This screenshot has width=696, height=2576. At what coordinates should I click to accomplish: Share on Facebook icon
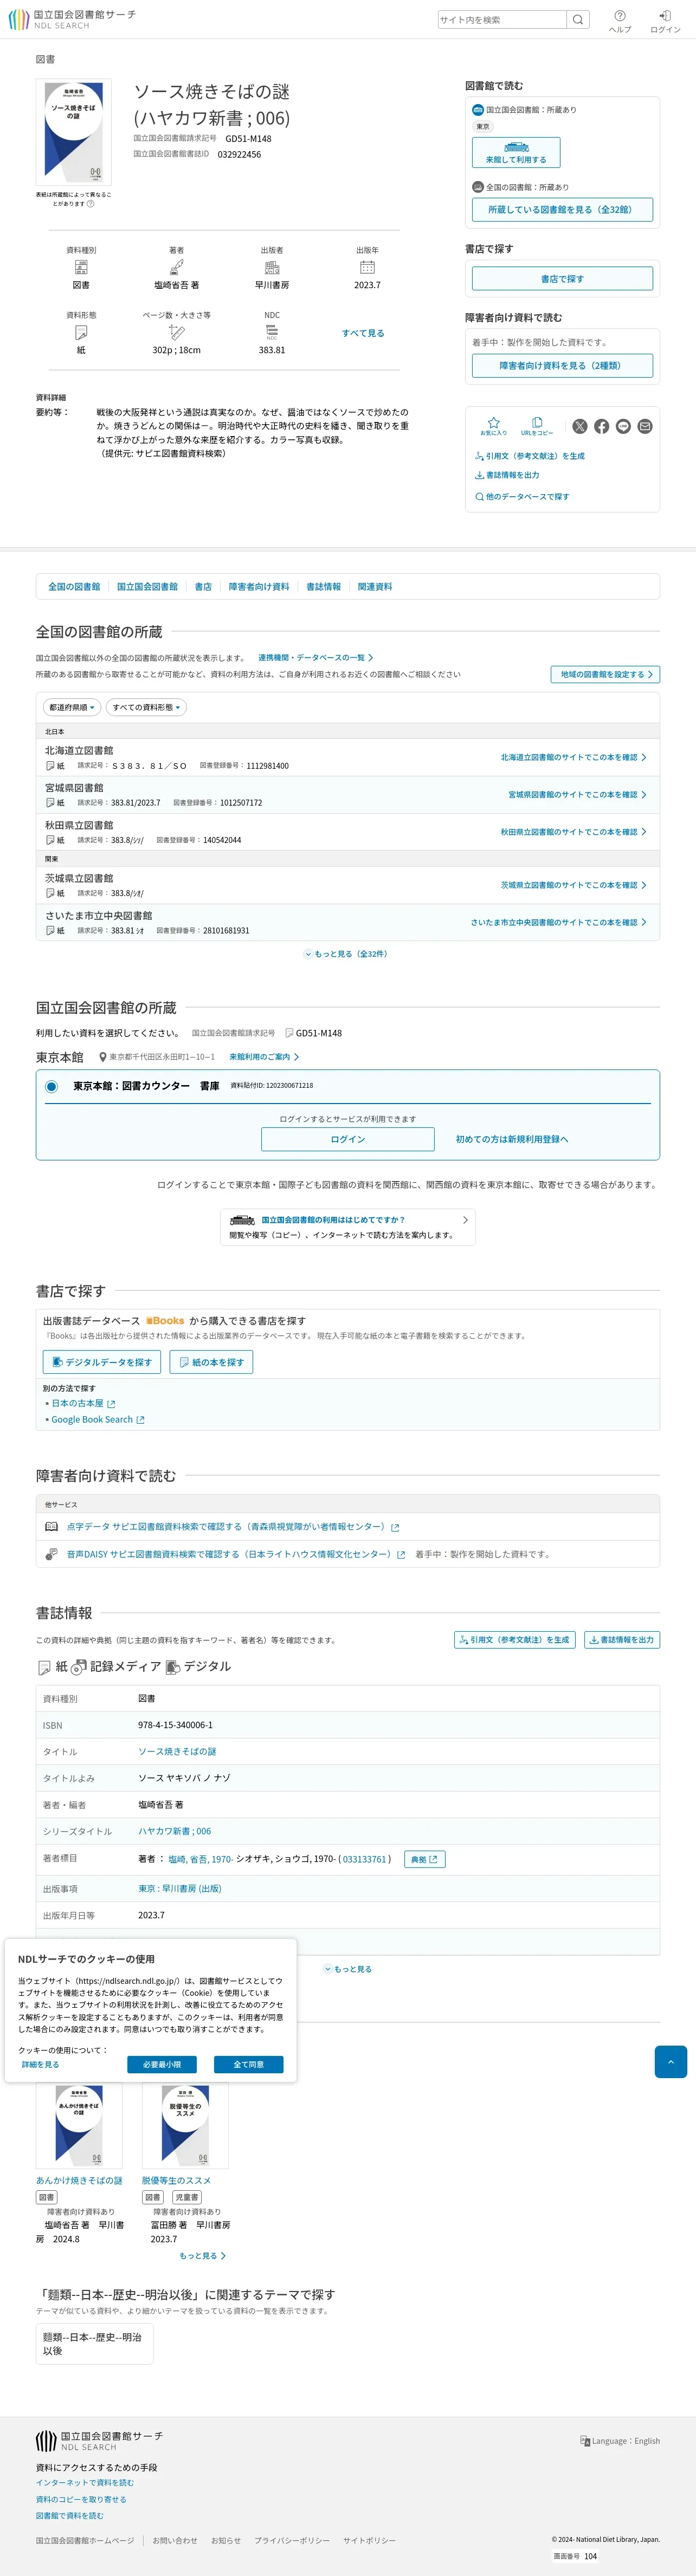(x=601, y=426)
